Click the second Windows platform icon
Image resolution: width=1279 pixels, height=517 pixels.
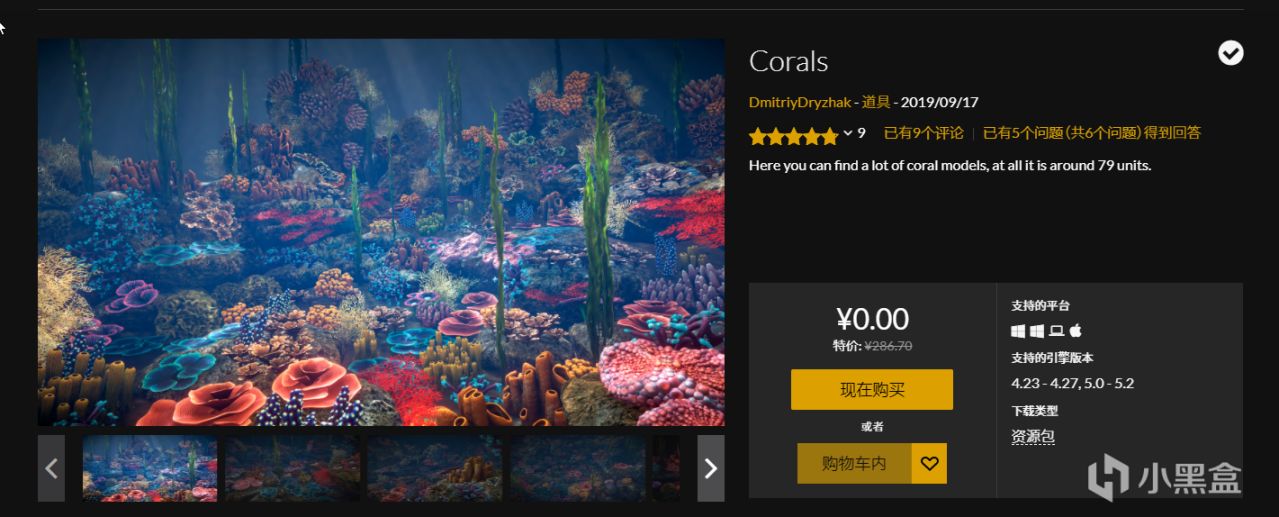click(x=1037, y=330)
